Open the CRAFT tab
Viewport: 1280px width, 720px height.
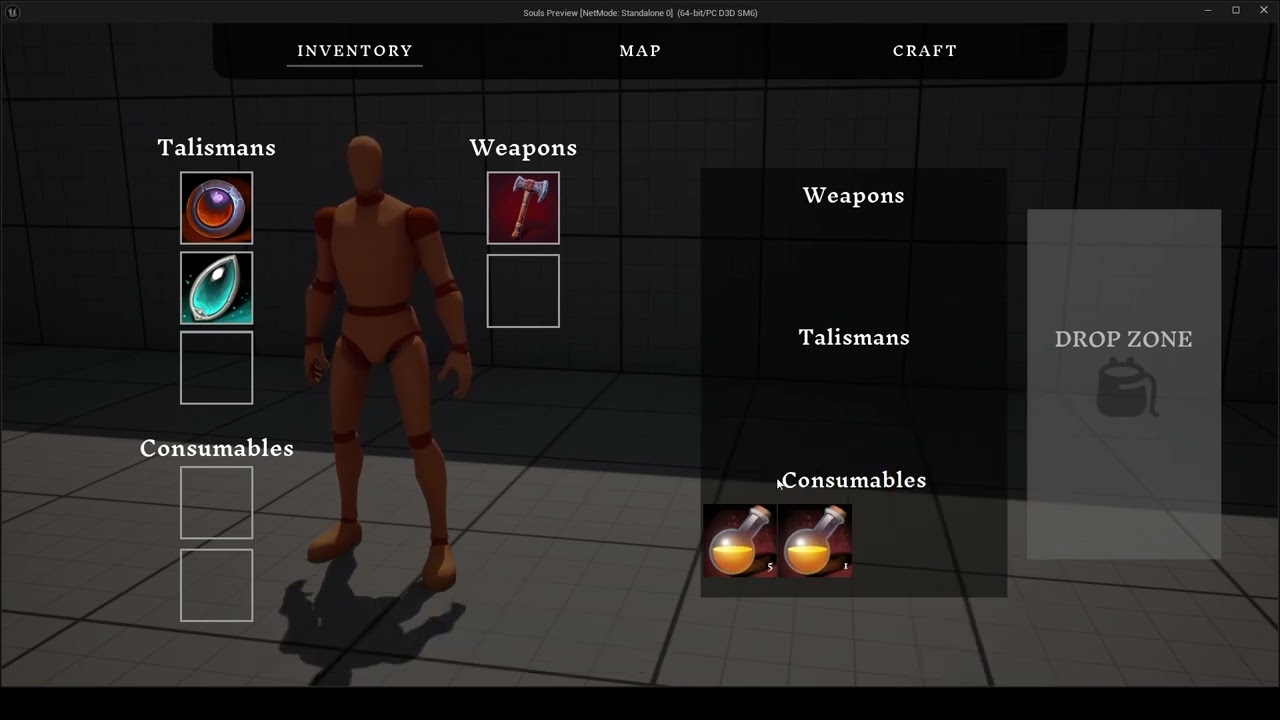[925, 50]
